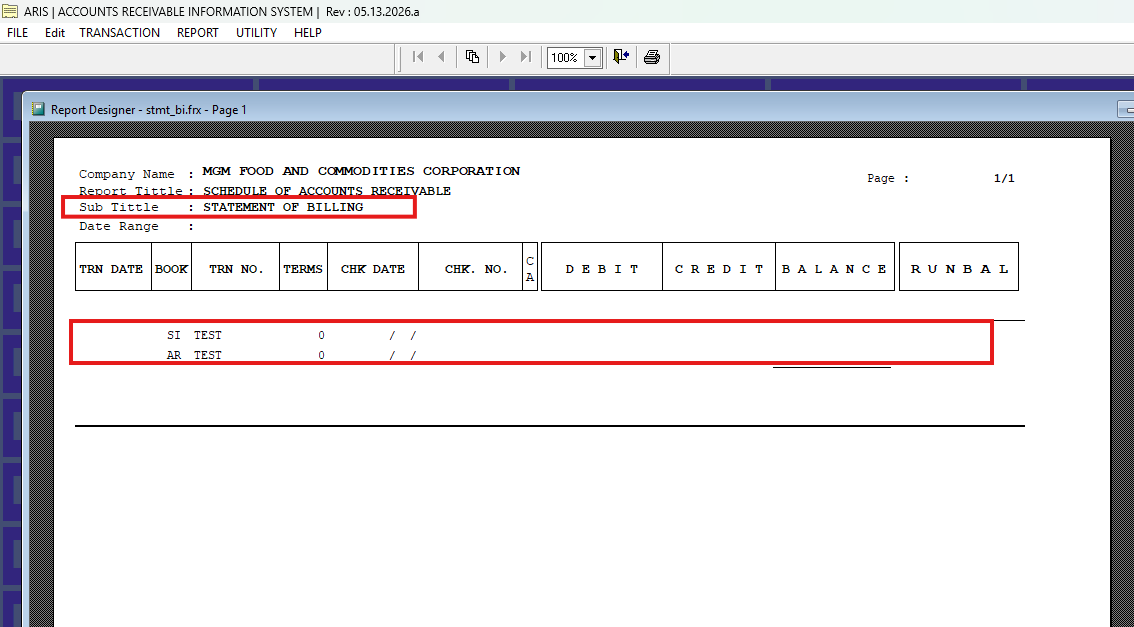The height and width of the screenshot is (627, 1134).
Task: Click the Company Name label
Action: (x=127, y=174)
